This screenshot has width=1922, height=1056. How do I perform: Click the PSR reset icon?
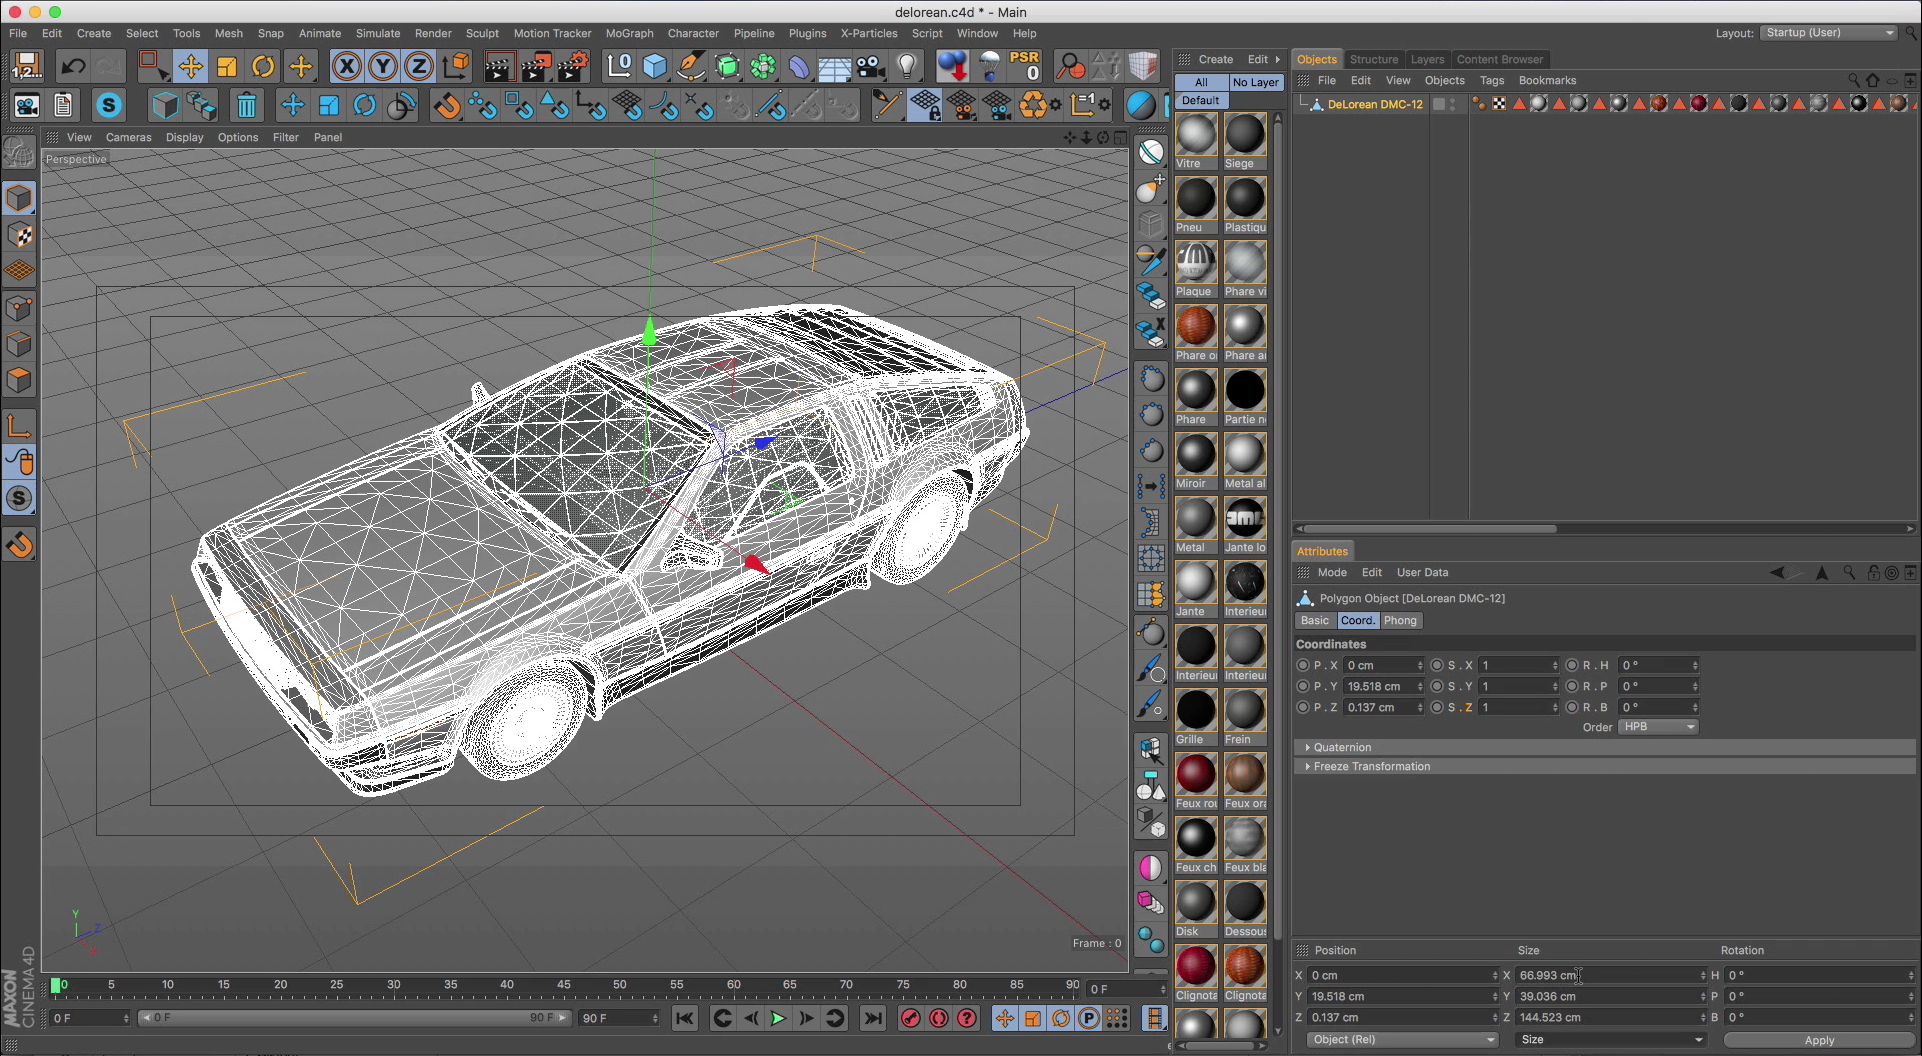tap(1024, 66)
